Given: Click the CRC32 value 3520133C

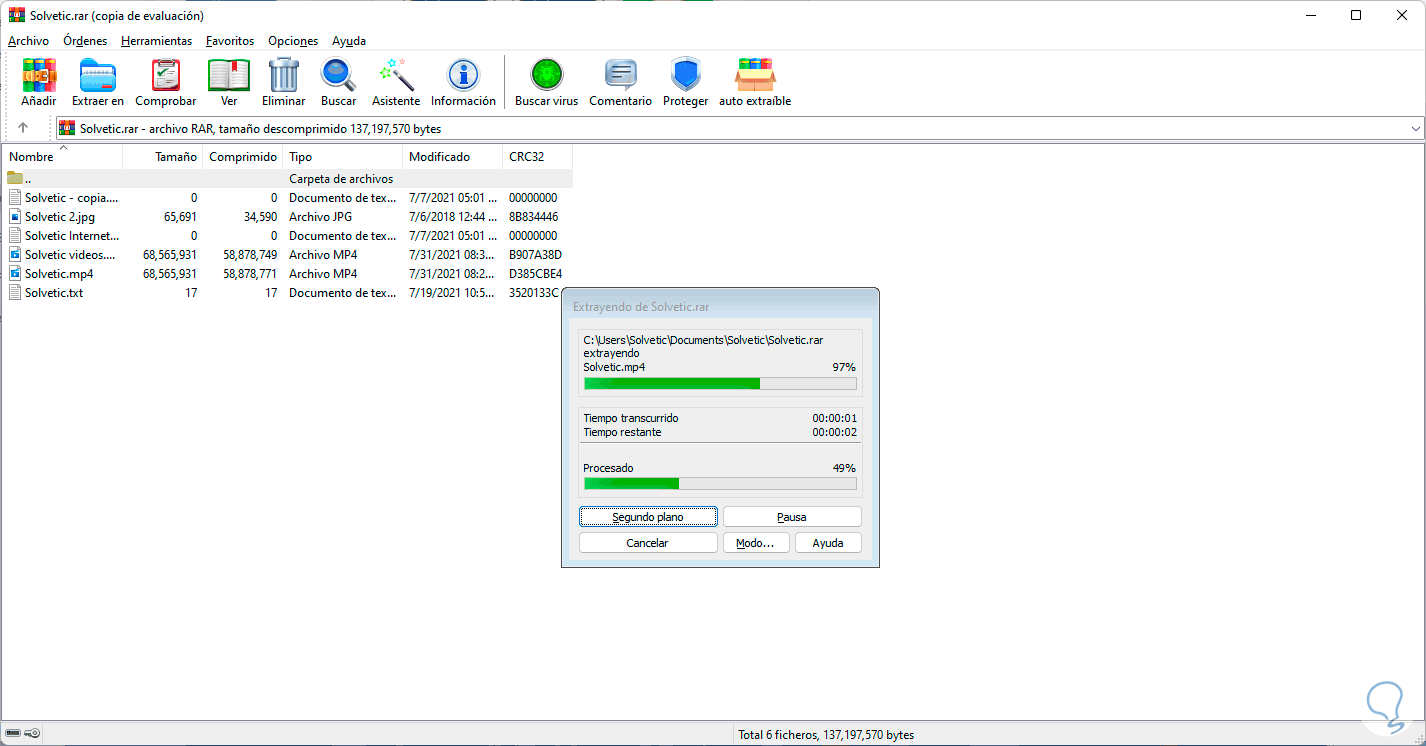Looking at the screenshot, I should (x=534, y=293).
